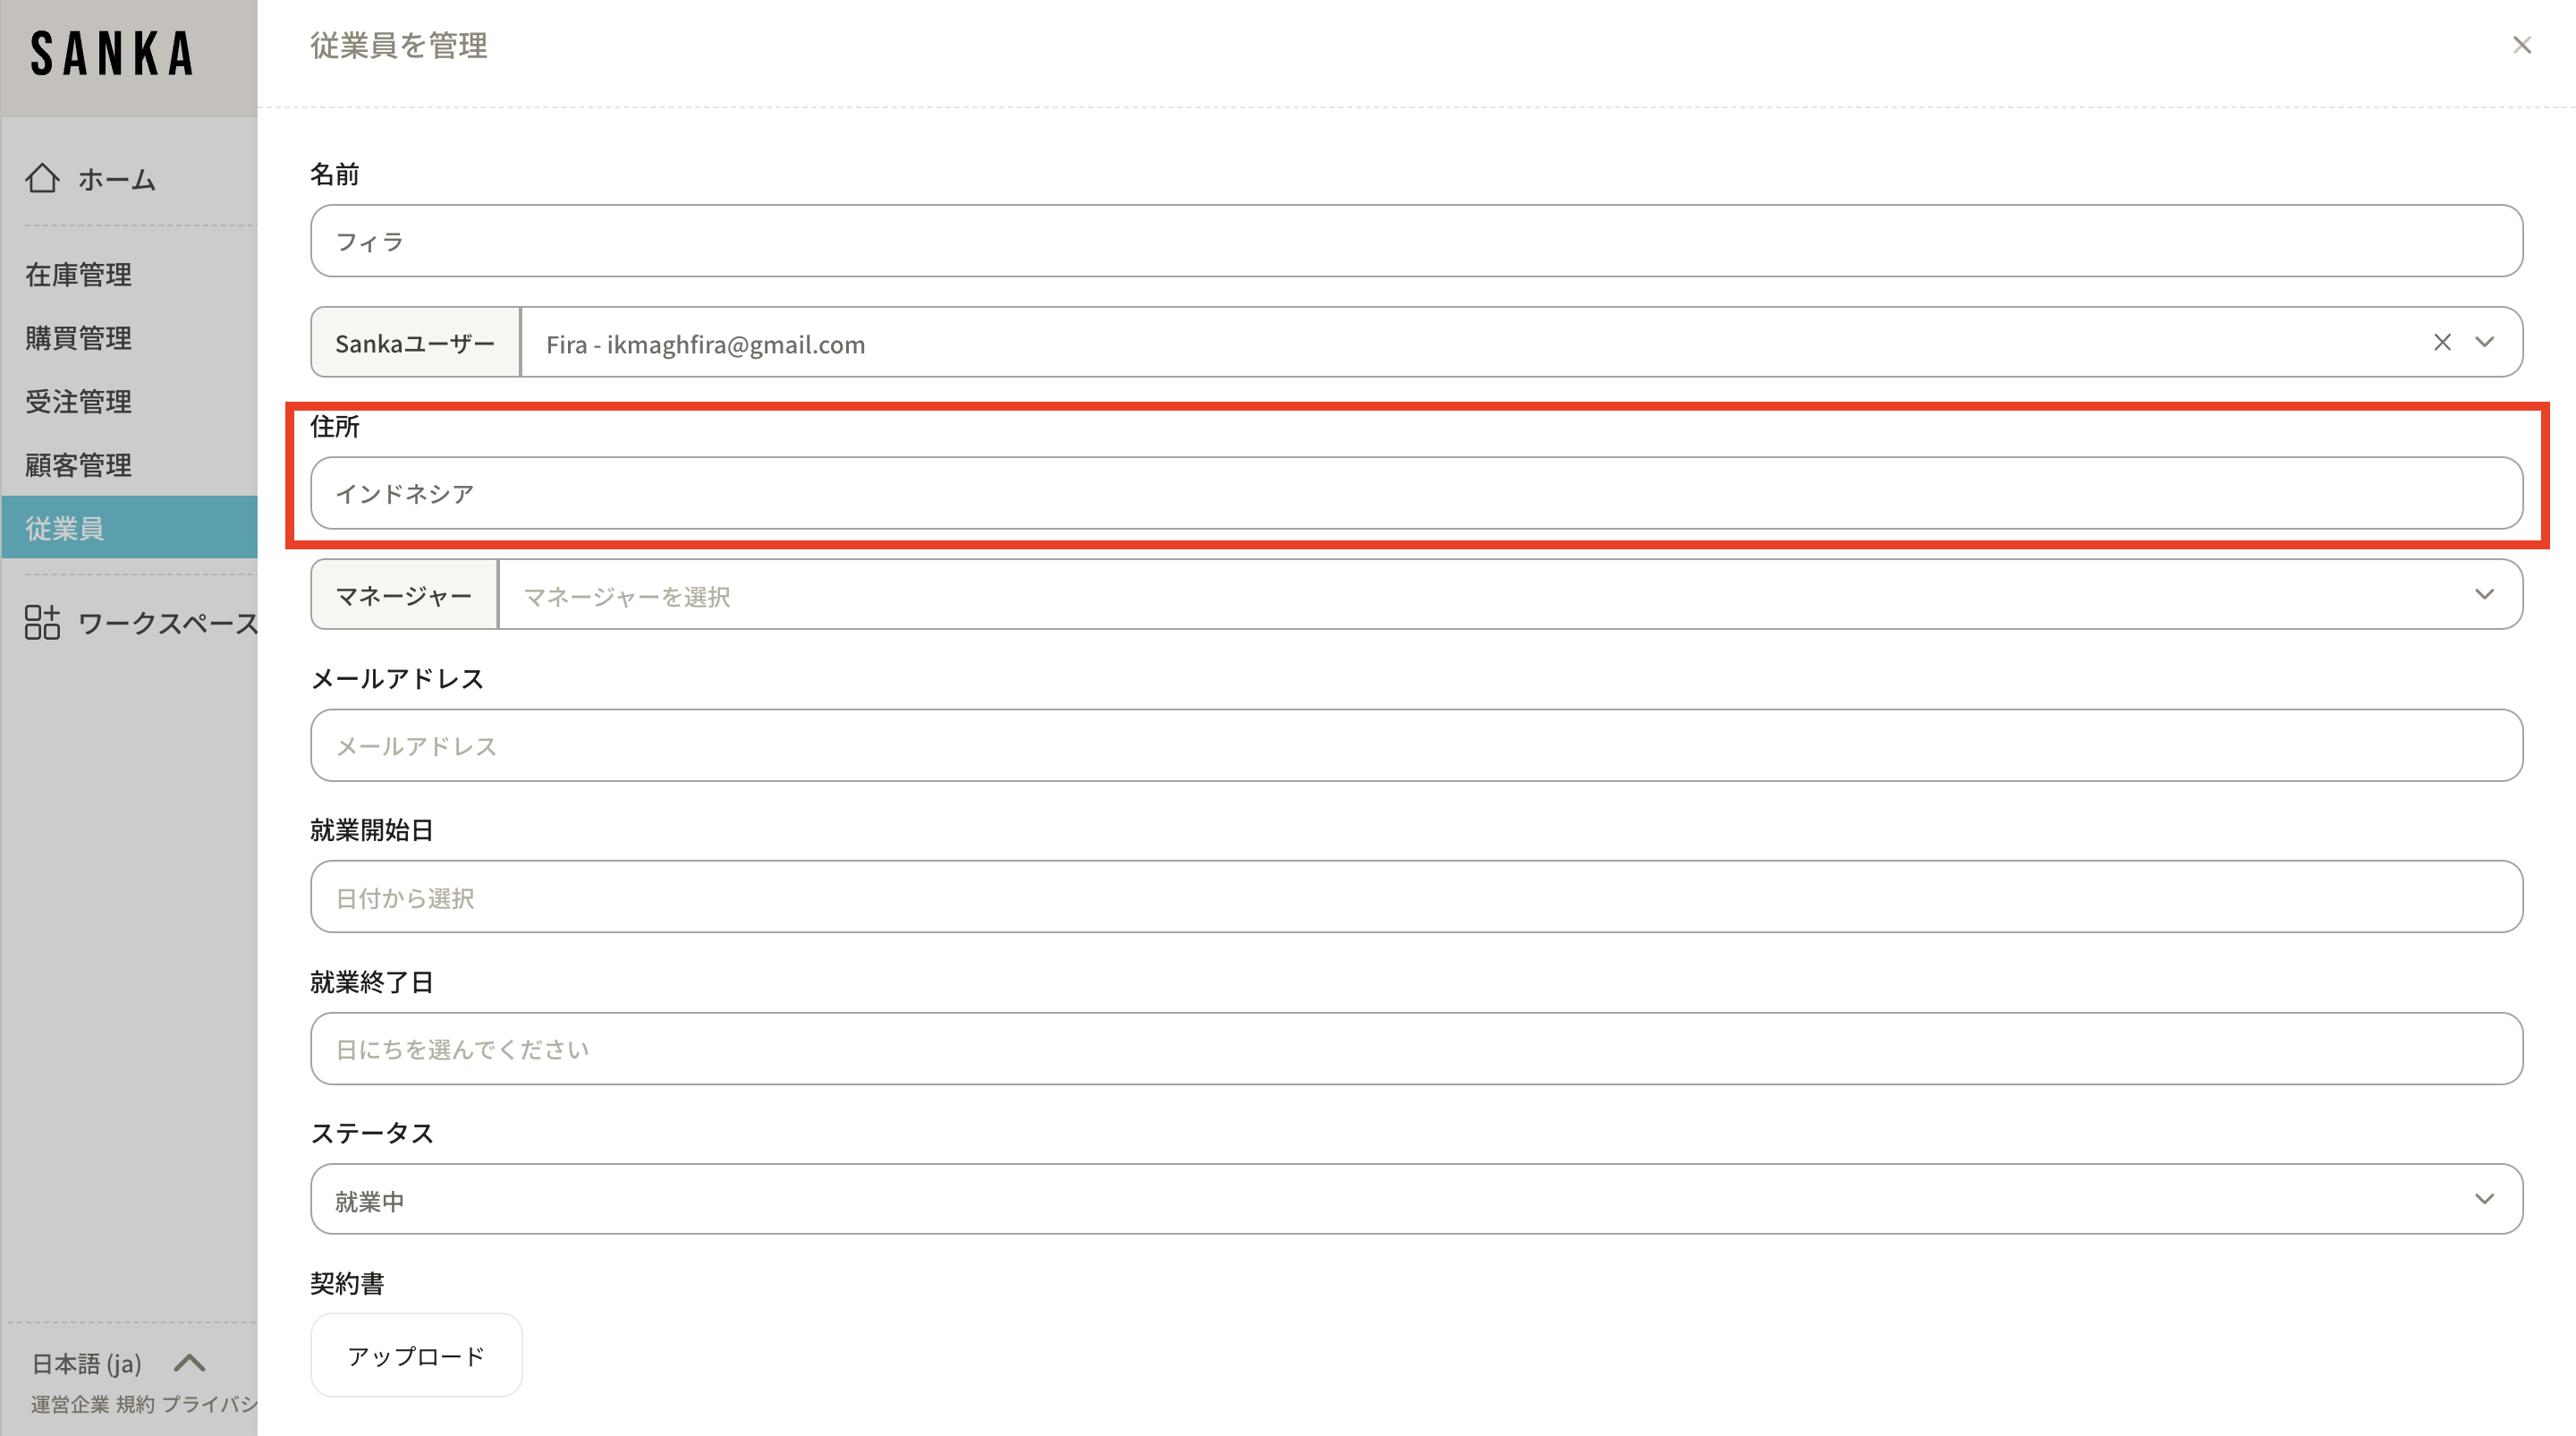
Task: Click the home icon in sidebar
Action: click(42, 178)
